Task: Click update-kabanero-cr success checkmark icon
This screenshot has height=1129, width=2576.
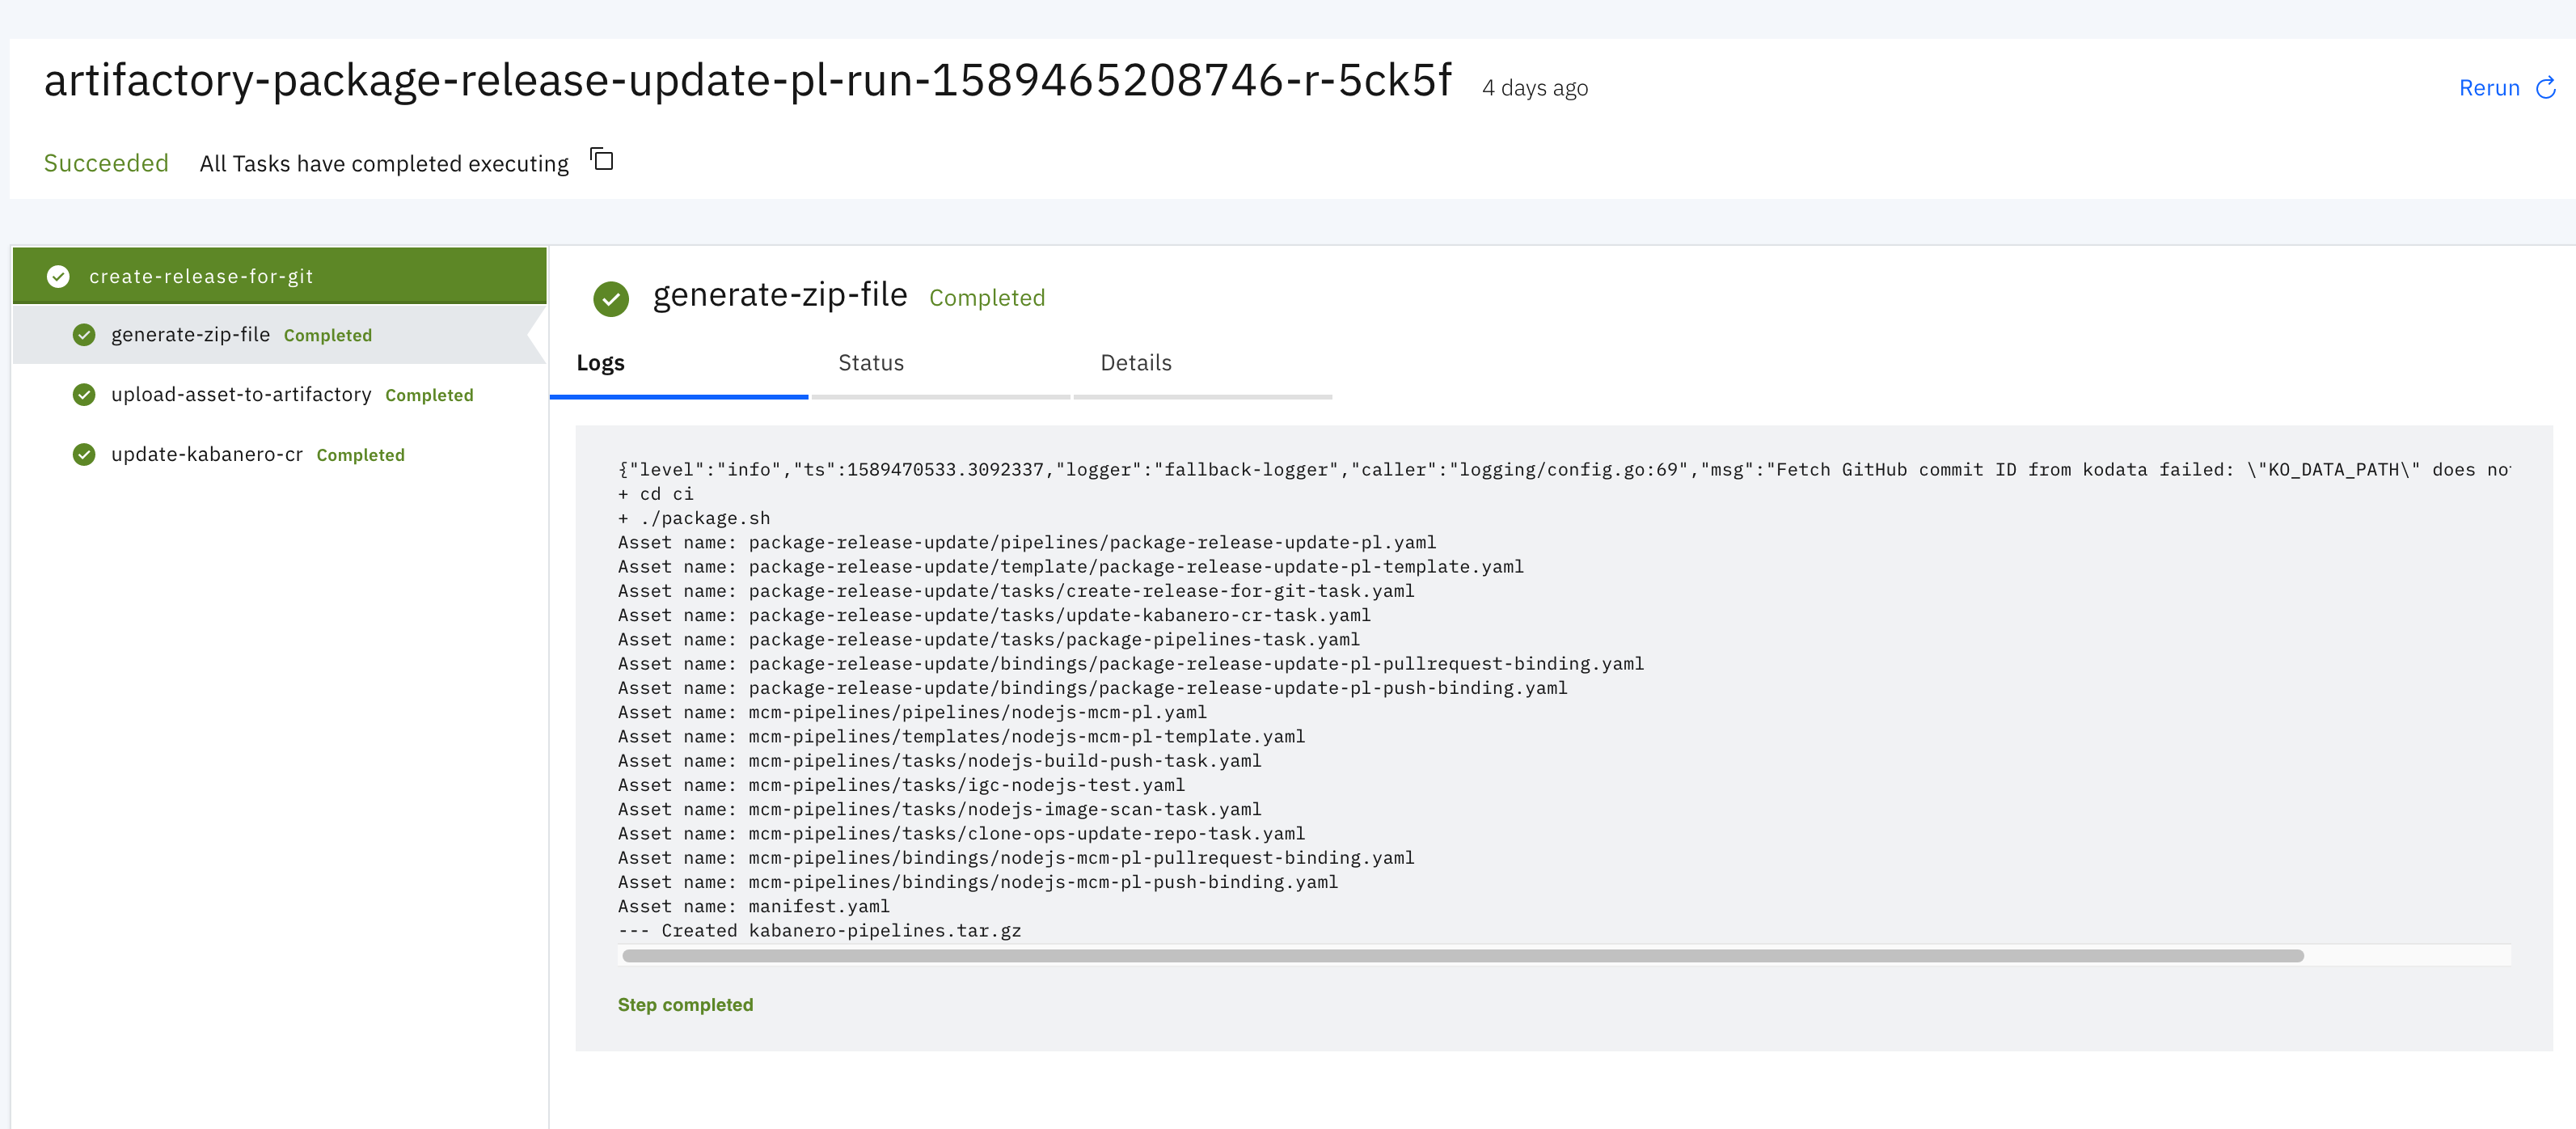Action: [x=84, y=455]
